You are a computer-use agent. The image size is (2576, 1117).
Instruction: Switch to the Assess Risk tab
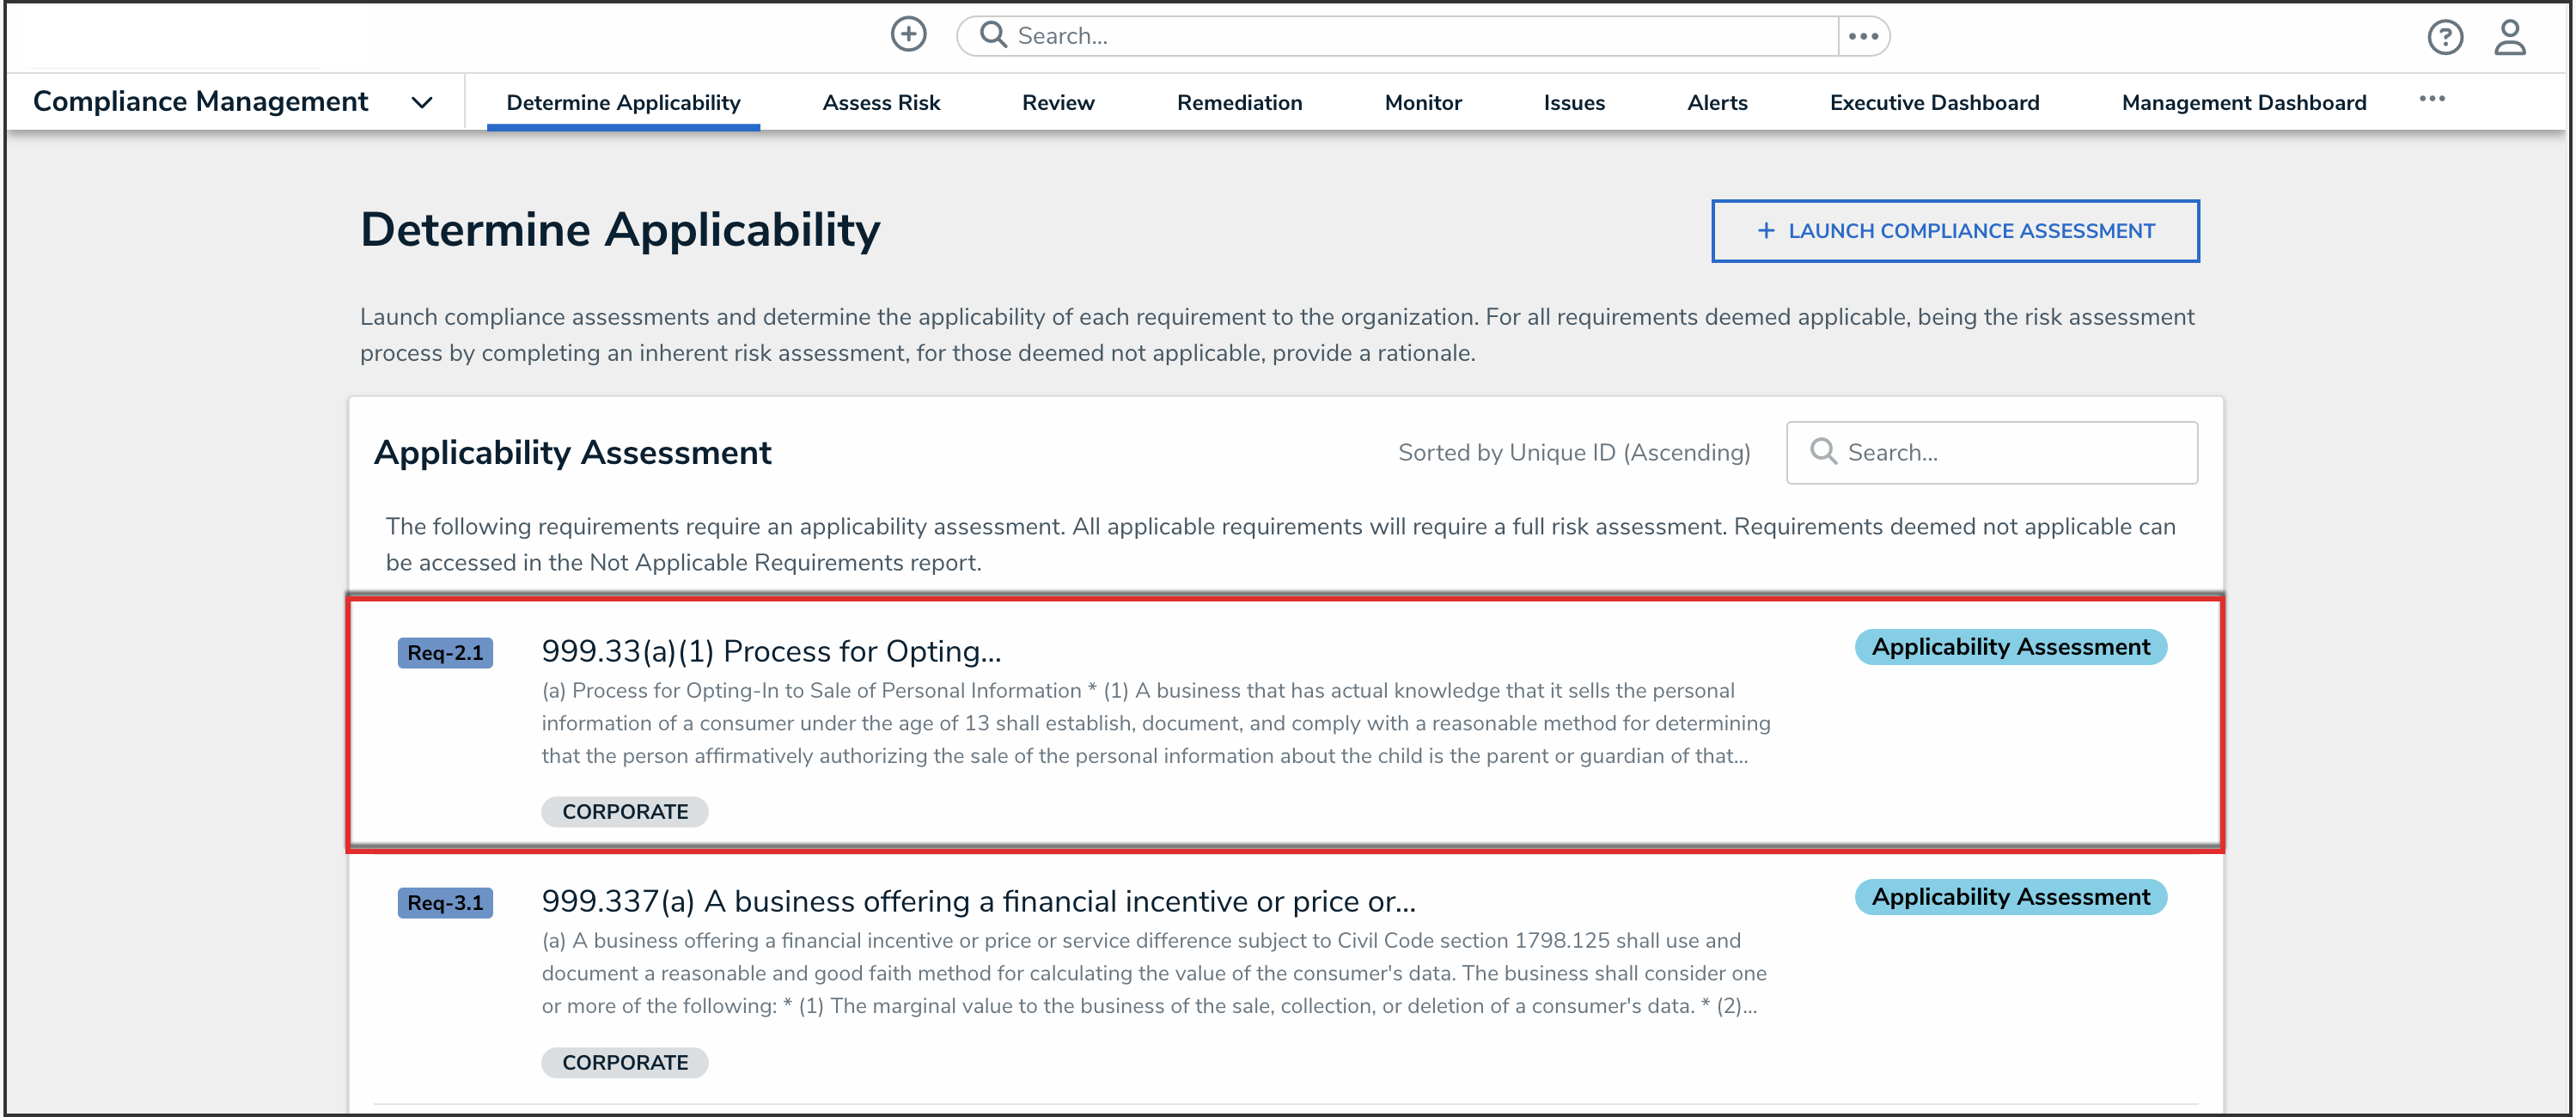[x=881, y=102]
